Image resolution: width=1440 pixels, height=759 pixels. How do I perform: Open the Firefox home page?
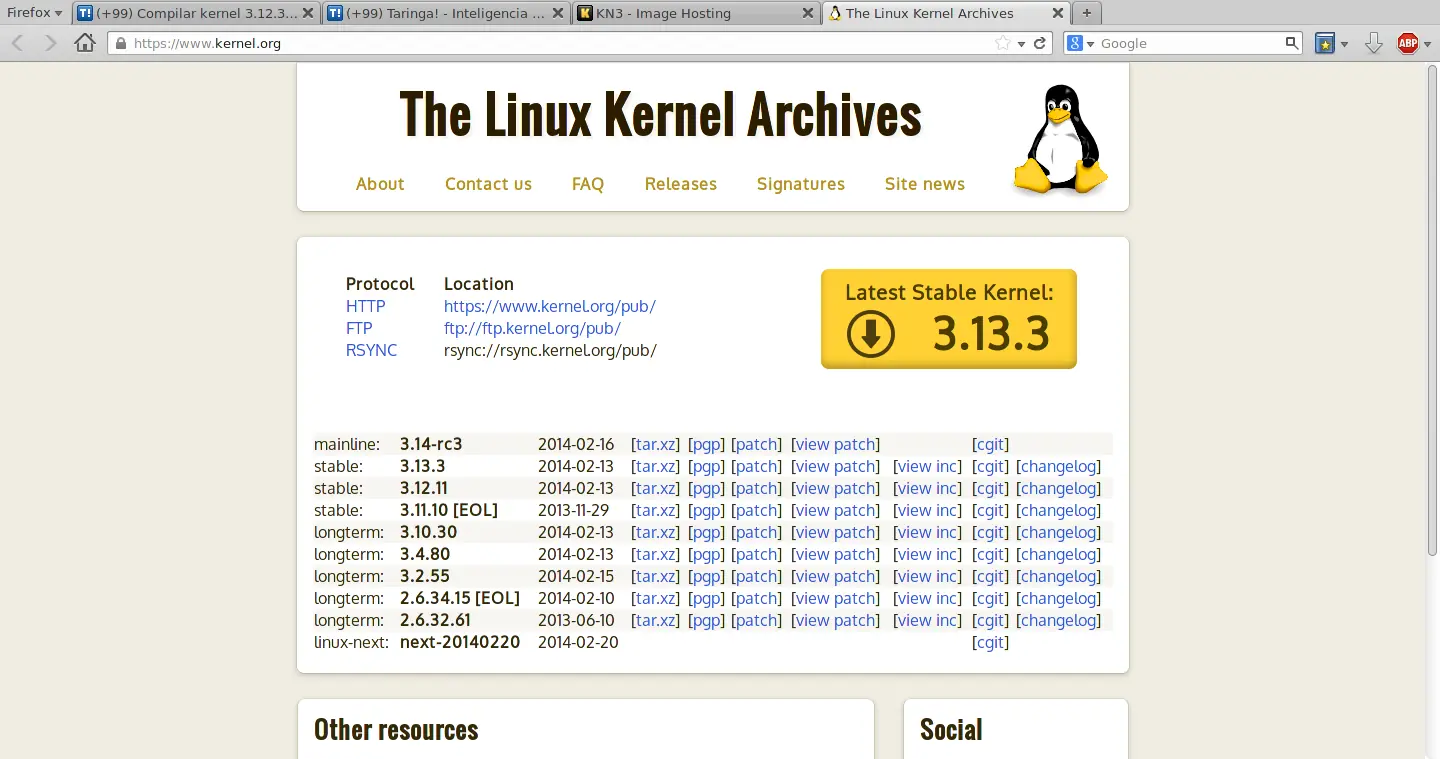[x=85, y=43]
